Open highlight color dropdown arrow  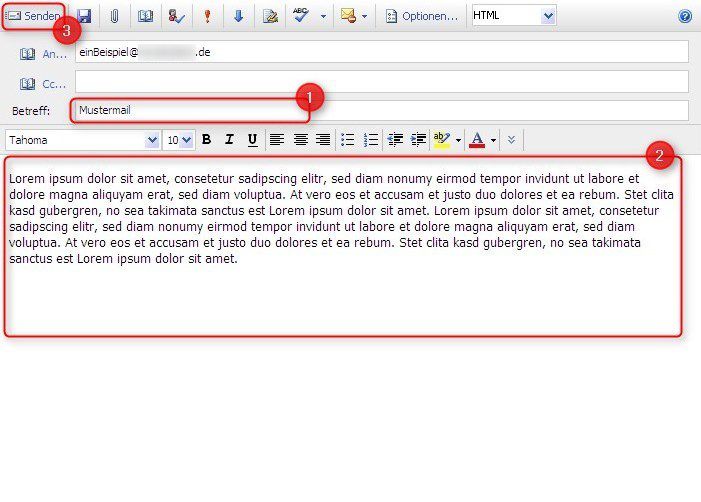458,140
